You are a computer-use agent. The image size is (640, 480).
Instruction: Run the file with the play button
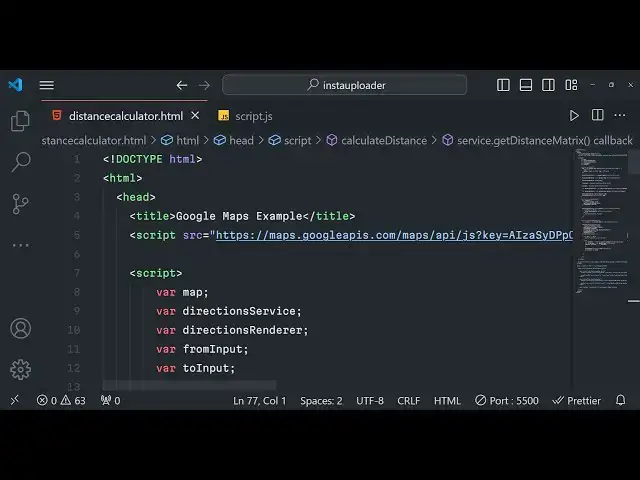[x=574, y=116]
